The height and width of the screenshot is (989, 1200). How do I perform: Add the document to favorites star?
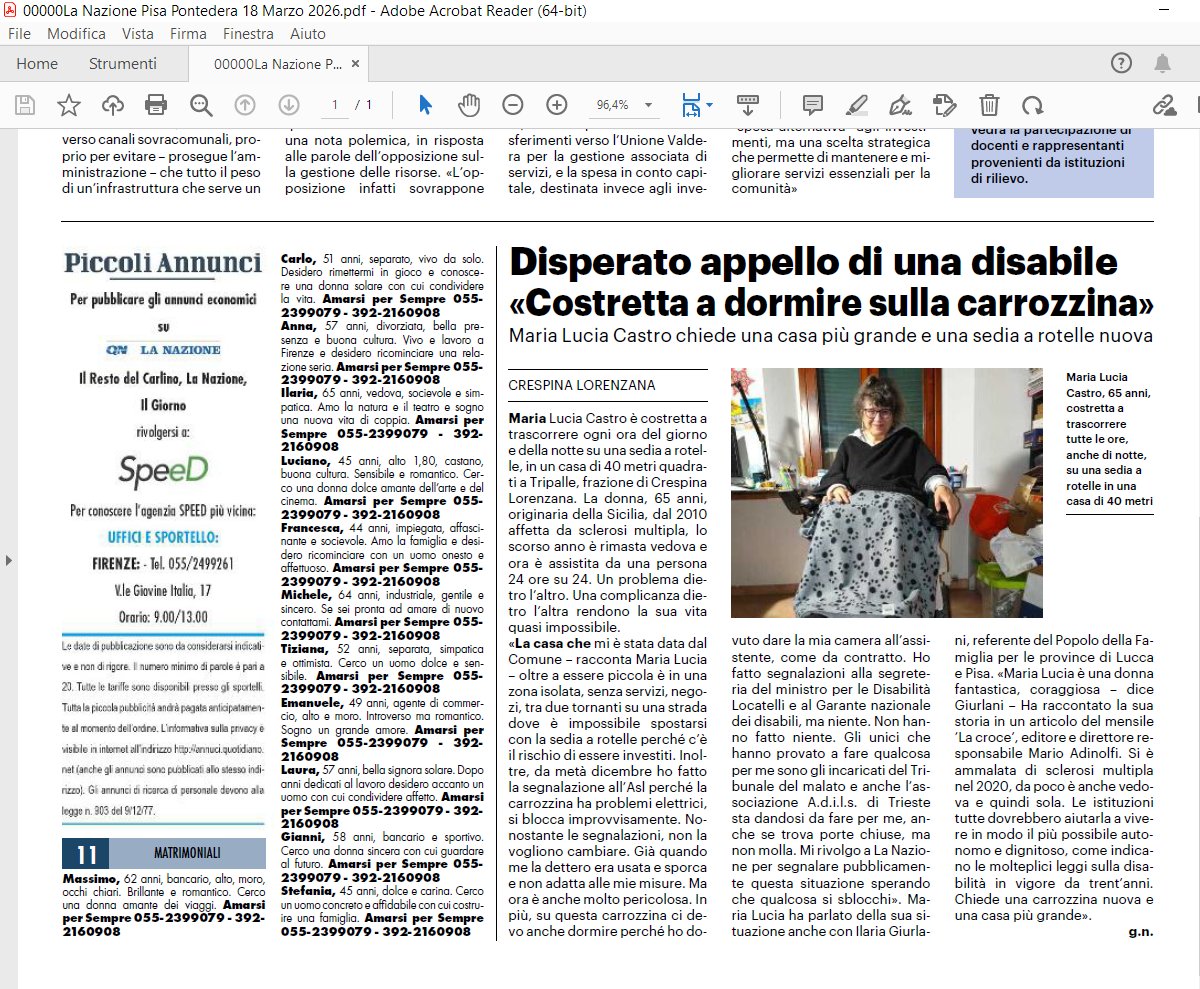point(67,104)
